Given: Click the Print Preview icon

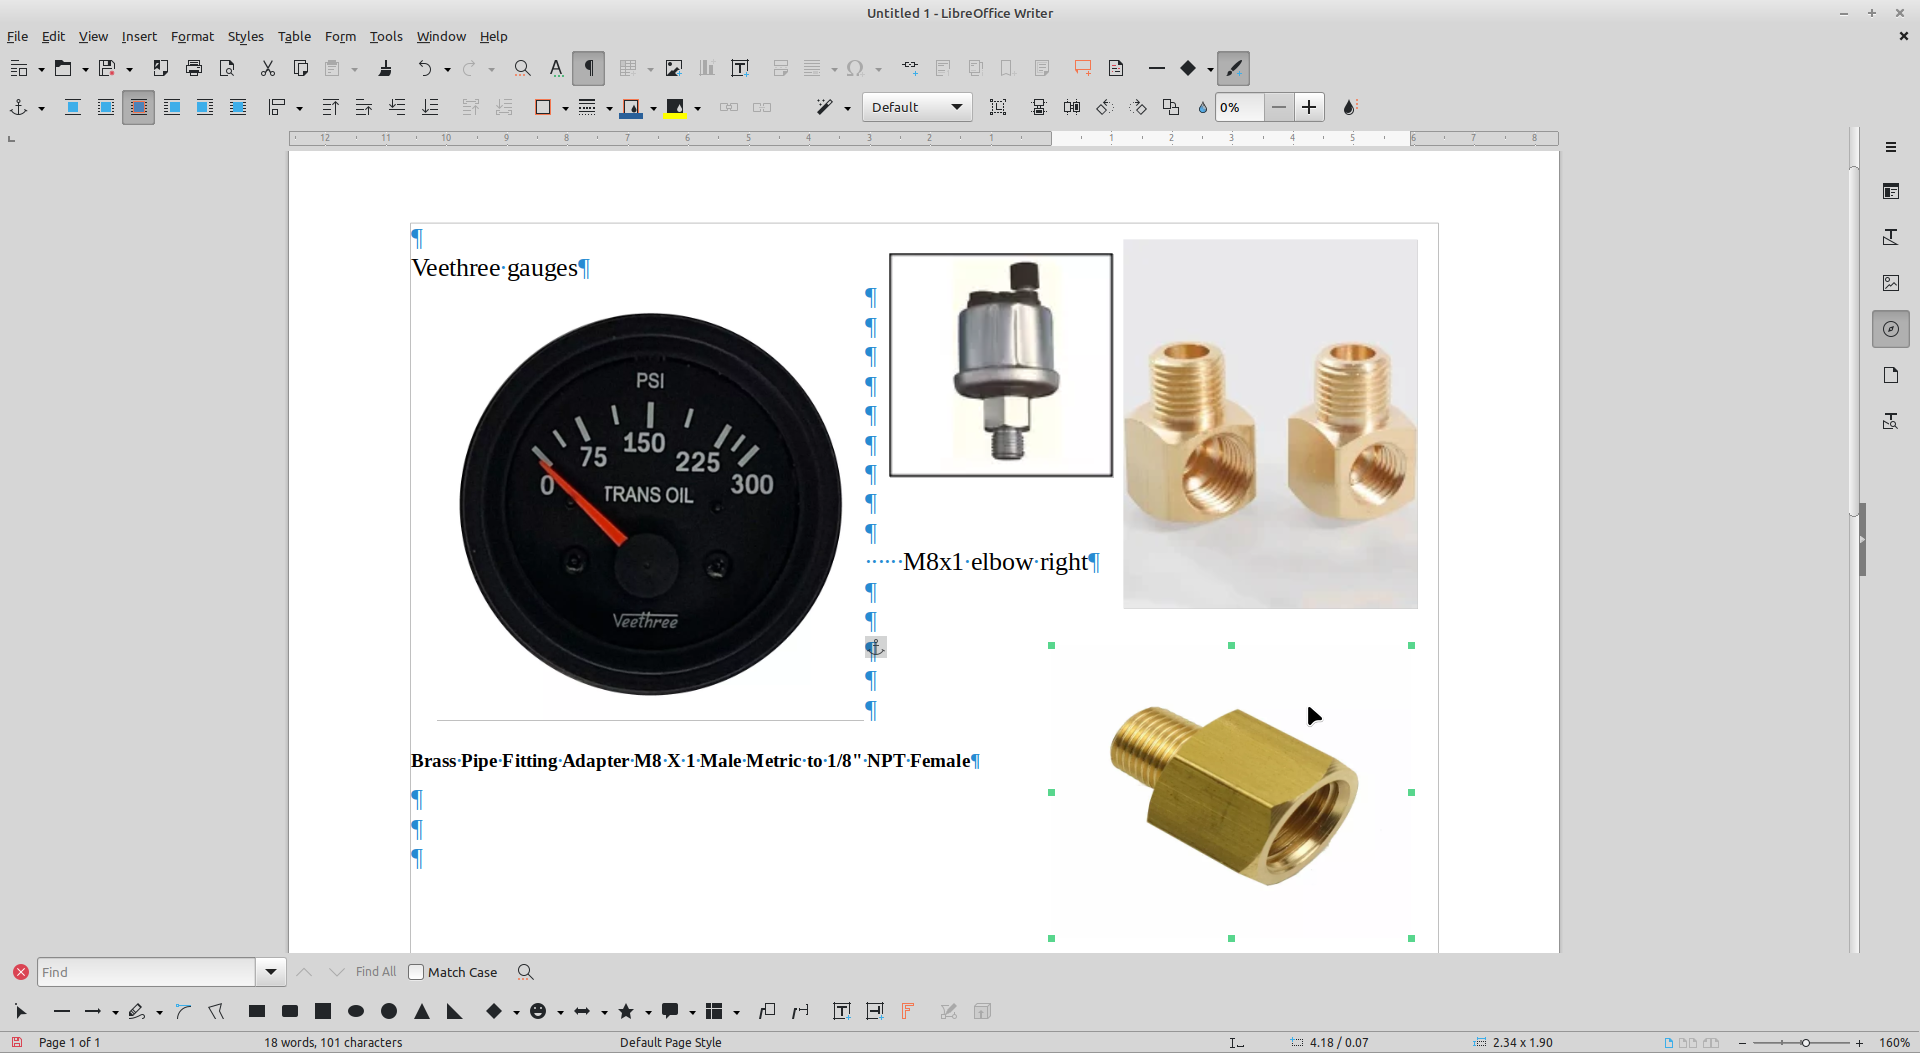Looking at the screenshot, I should [227, 68].
